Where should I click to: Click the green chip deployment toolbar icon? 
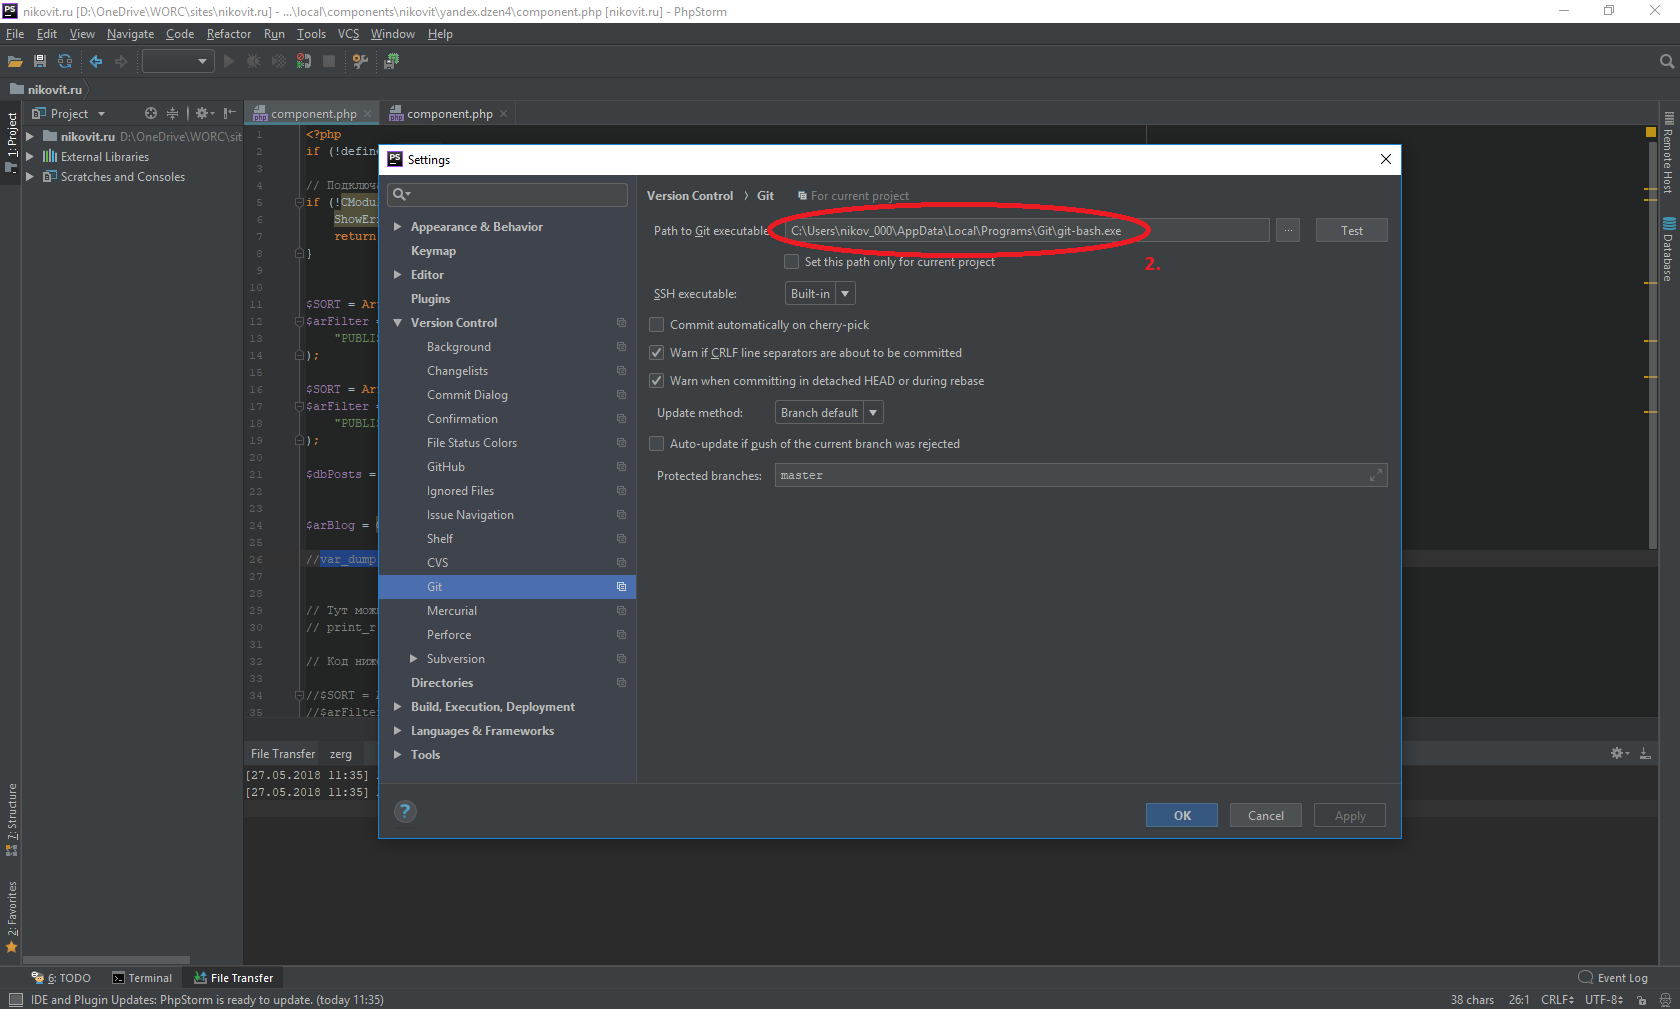click(x=391, y=61)
